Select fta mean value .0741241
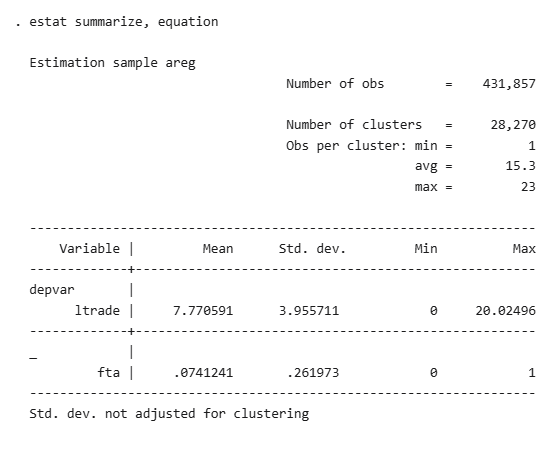This screenshot has height=449, width=558. [203, 373]
